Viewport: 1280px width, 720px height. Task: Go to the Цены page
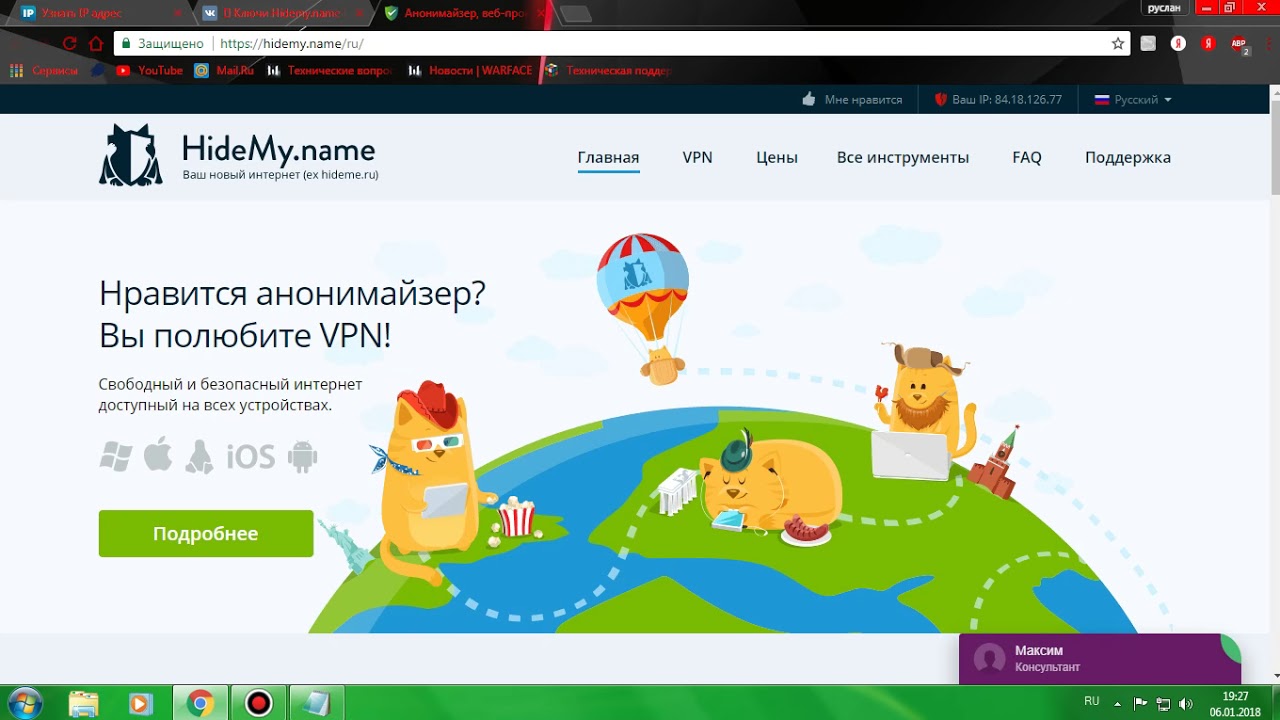777,157
